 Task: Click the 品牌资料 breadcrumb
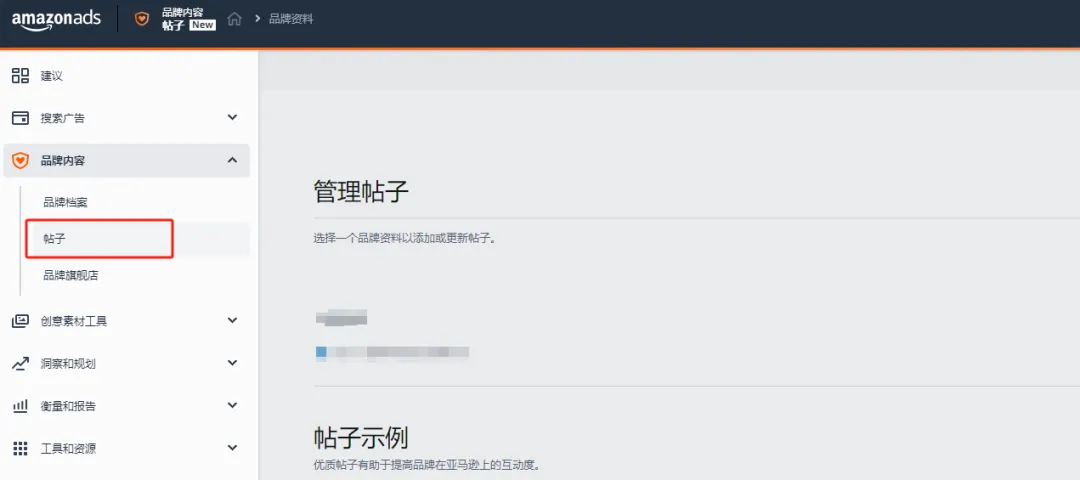point(291,19)
